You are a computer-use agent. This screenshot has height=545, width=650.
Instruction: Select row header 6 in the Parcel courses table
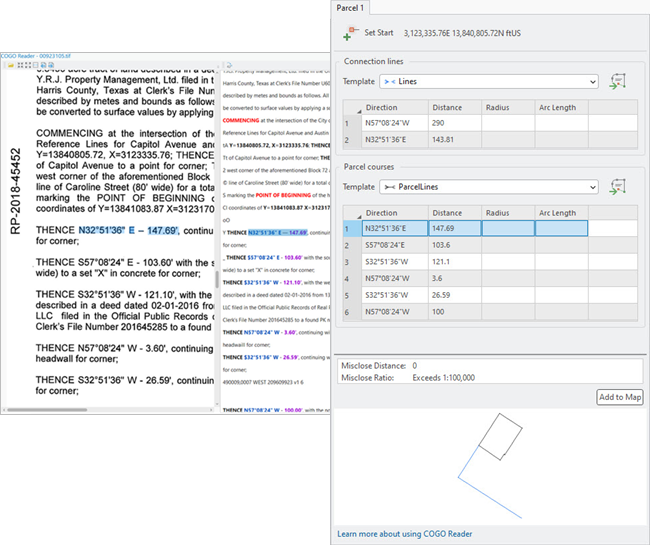[352, 312]
